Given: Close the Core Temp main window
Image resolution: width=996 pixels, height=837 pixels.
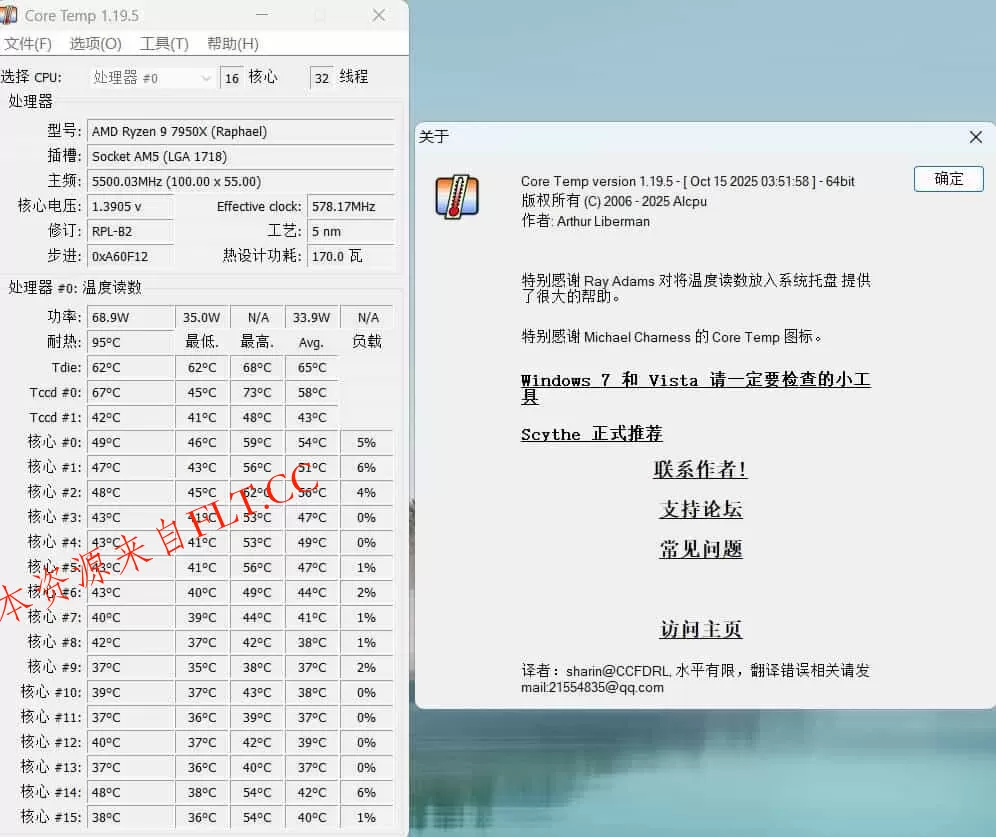Looking at the screenshot, I should [x=379, y=15].
